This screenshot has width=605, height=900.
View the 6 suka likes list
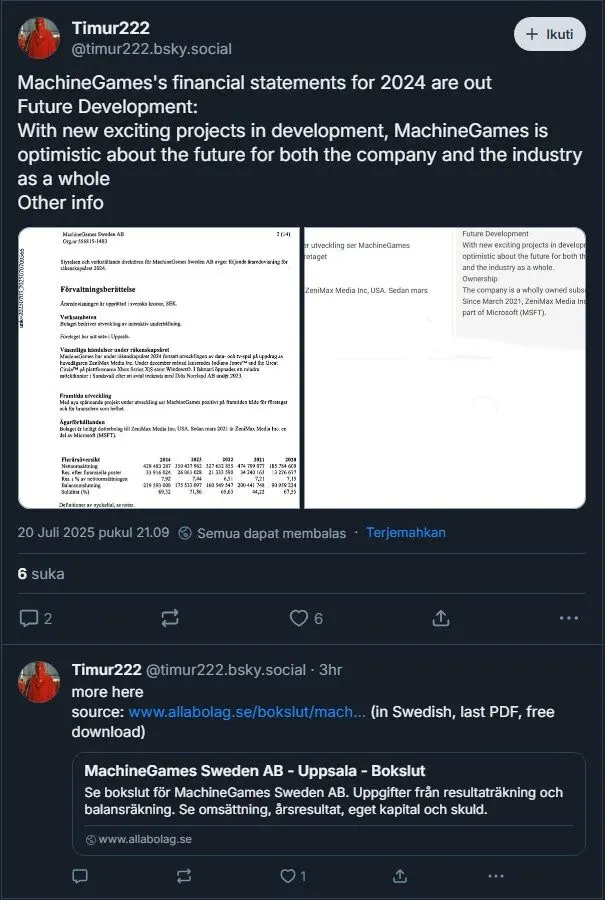tap(41, 574)
